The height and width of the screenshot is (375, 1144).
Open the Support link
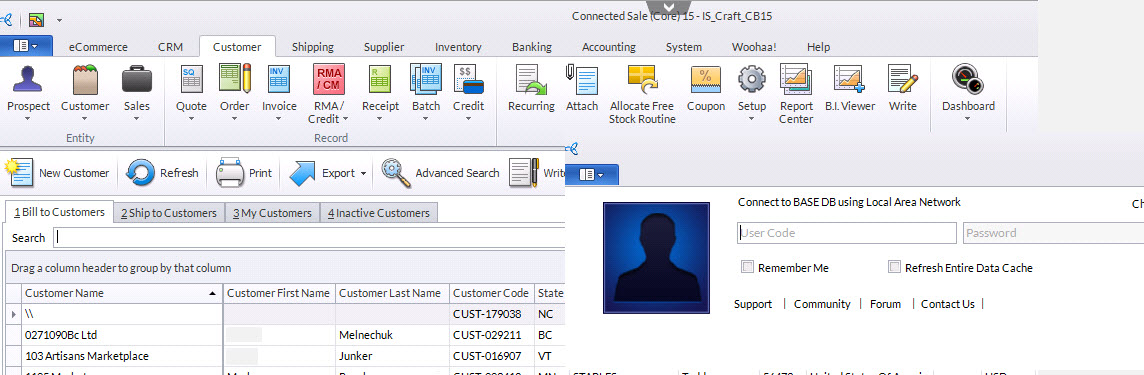click(753, 304)
